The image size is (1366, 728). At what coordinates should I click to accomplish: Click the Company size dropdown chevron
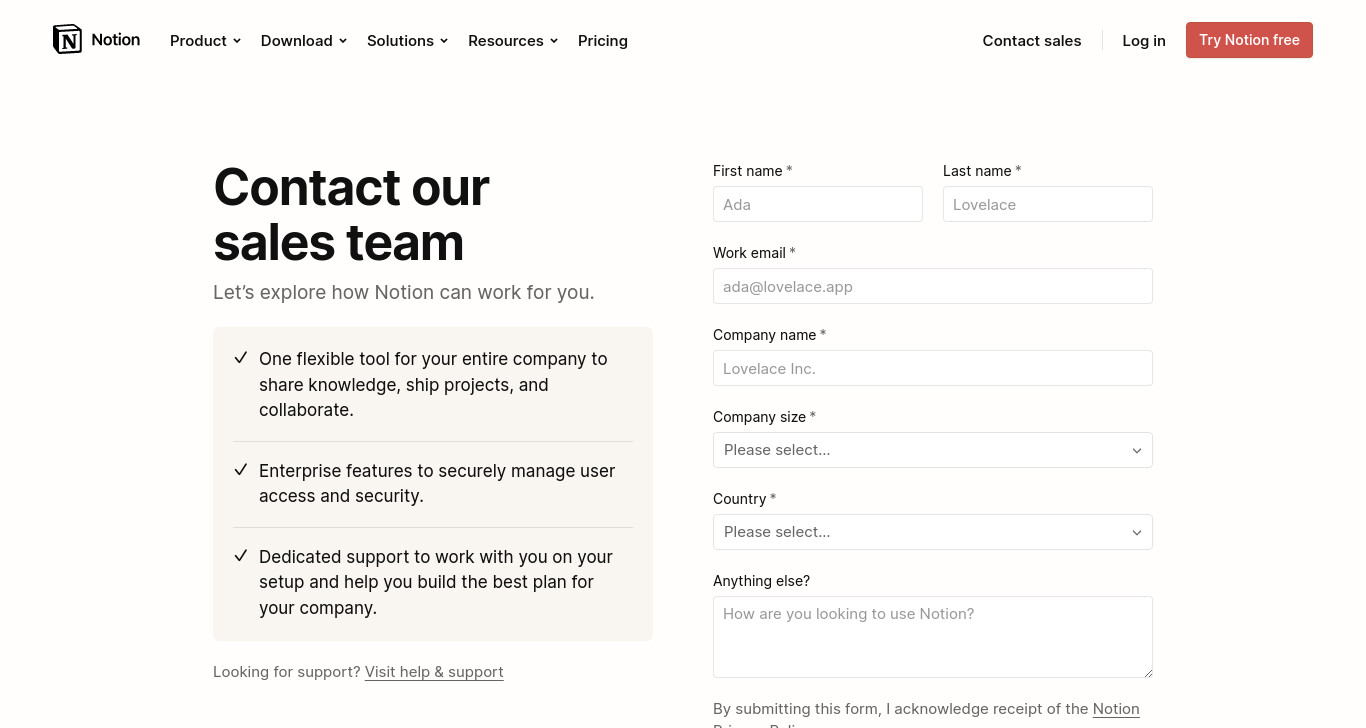(1137, 451)
